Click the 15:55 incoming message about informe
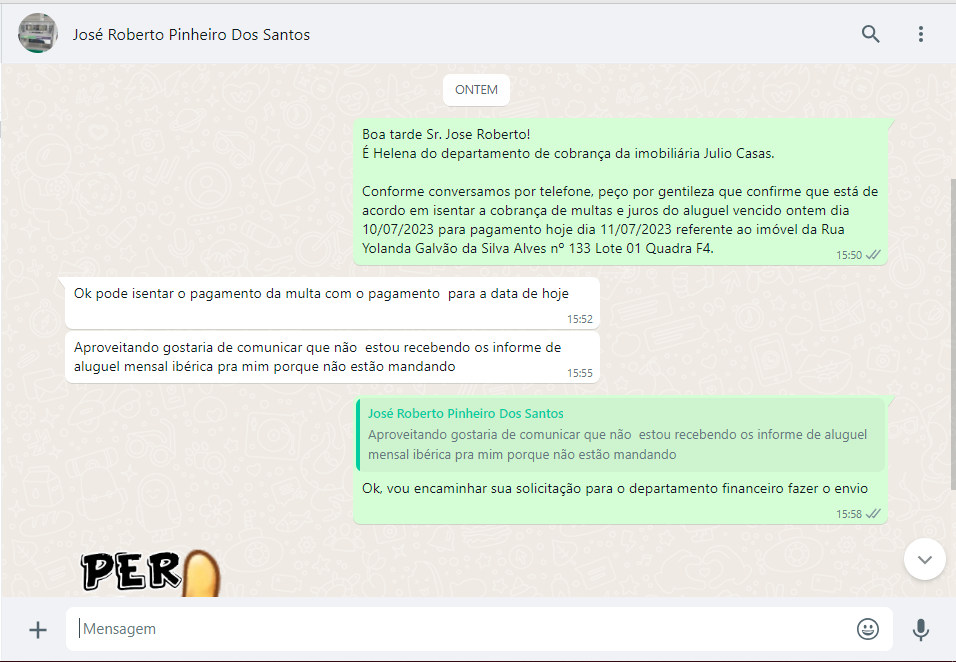The image size is (956, 662). click(317, 357)
